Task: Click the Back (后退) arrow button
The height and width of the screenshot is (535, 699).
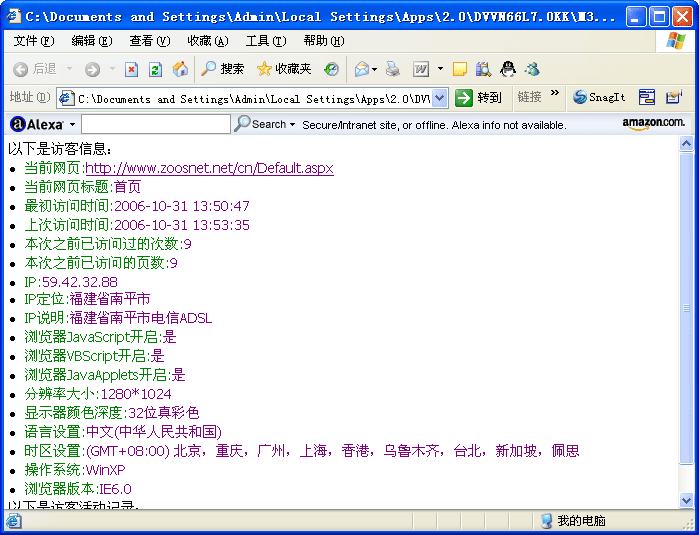Action: [35, 69]
